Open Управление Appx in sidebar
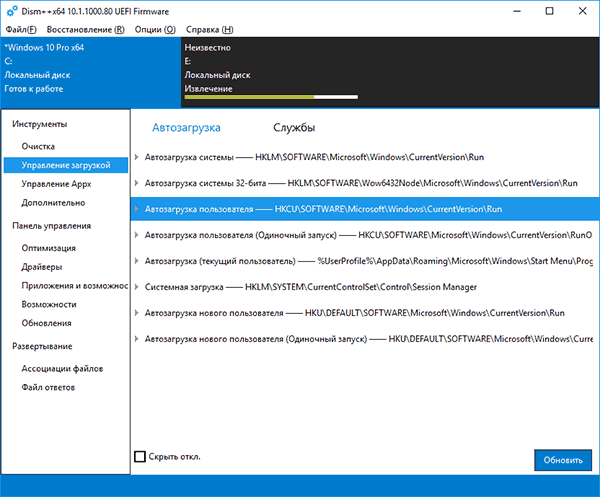Viewport: 600px width, 497px height. (x=56, y=184)
